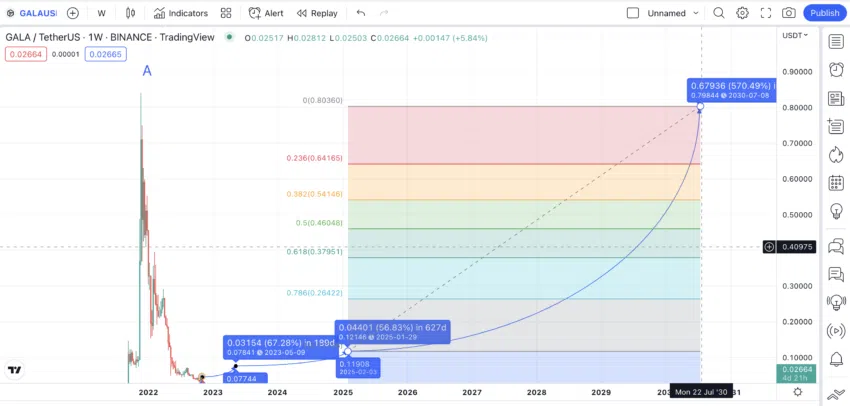Start bar Replay mode
This screenshot has width=850, height=406.
pos(317,13)
